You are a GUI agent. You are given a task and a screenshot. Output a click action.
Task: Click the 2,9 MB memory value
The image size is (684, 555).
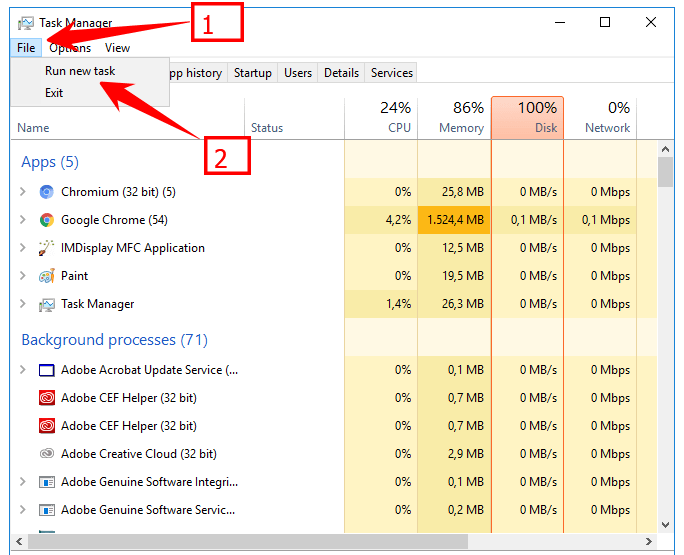coord(465,454)
